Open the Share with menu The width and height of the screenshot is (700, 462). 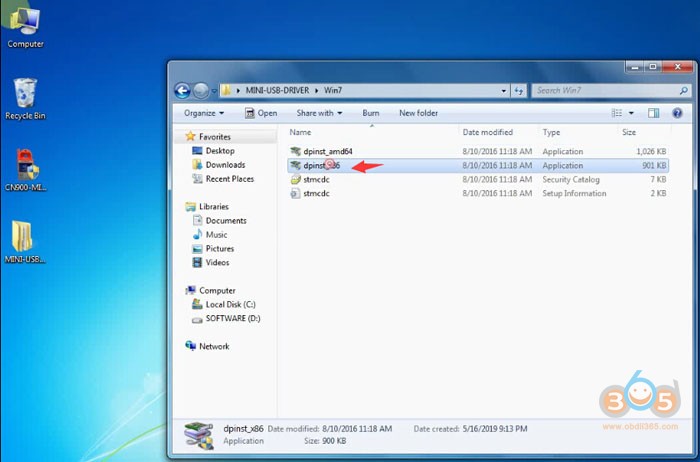[x=319, y=113]
